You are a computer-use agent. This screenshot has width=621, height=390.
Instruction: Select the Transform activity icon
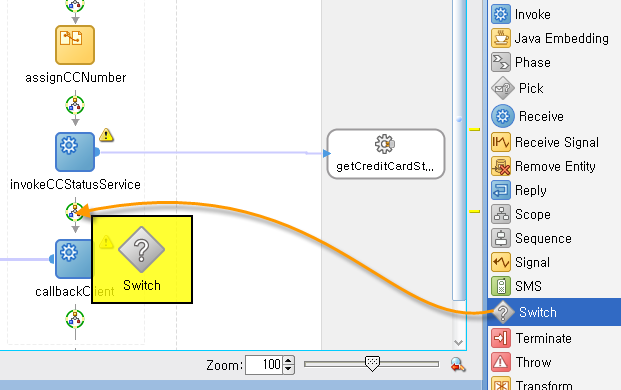(501, 383)
